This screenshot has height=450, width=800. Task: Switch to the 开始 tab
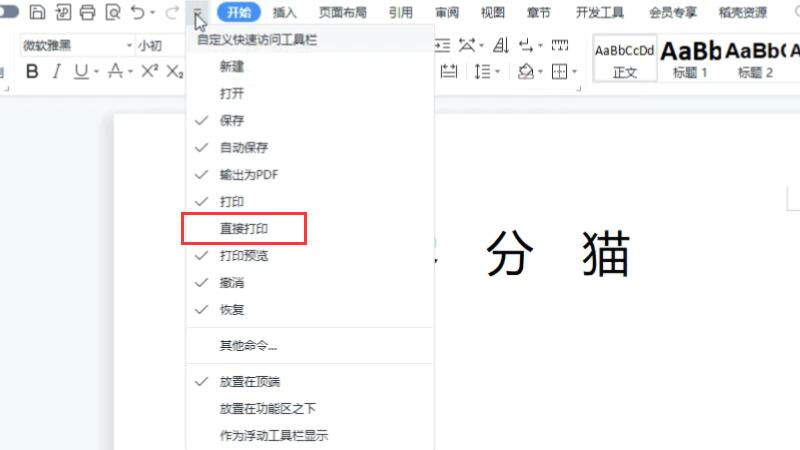pyautogui.click(x=239, y=12)
